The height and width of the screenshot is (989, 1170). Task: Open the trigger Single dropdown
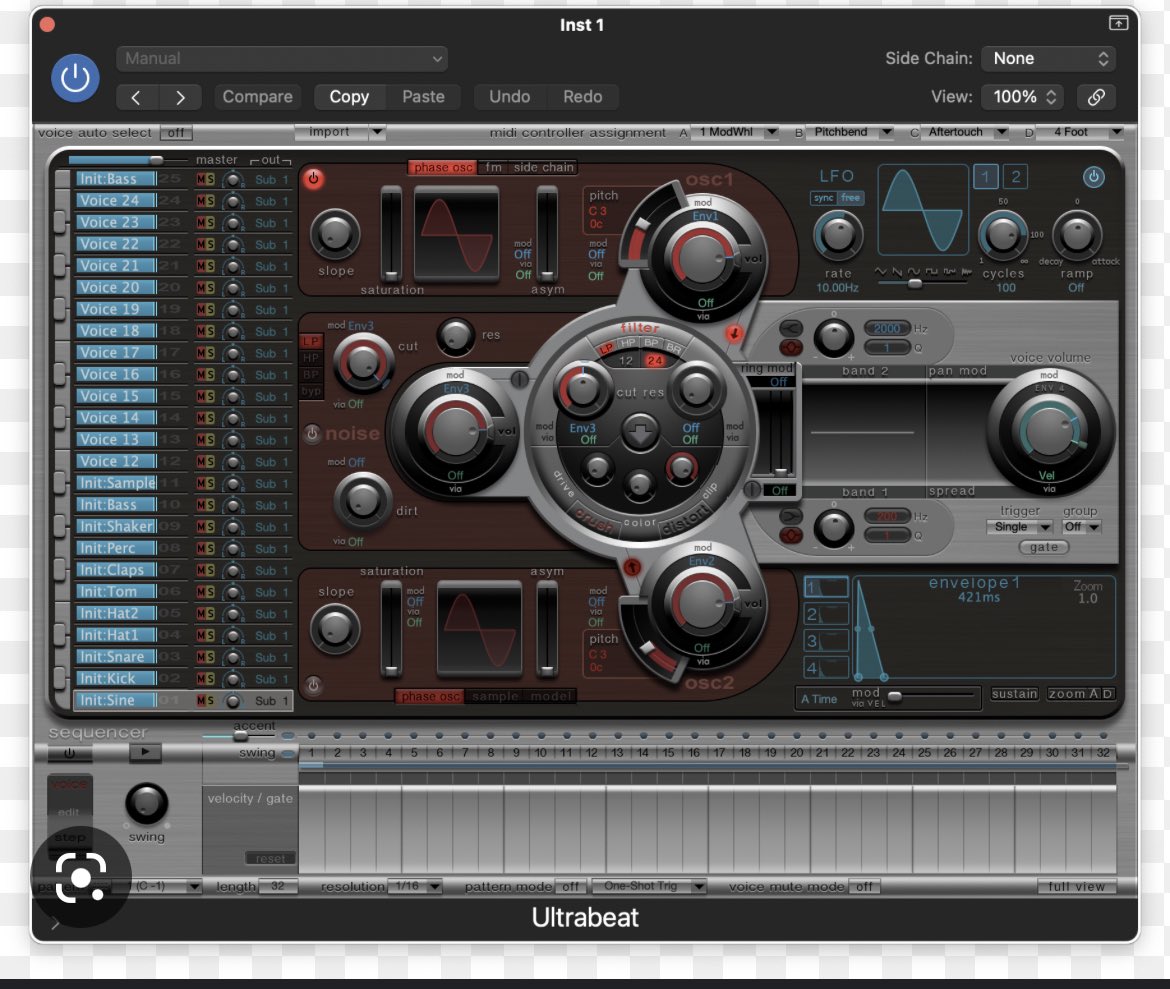(x=1019, y=527)
